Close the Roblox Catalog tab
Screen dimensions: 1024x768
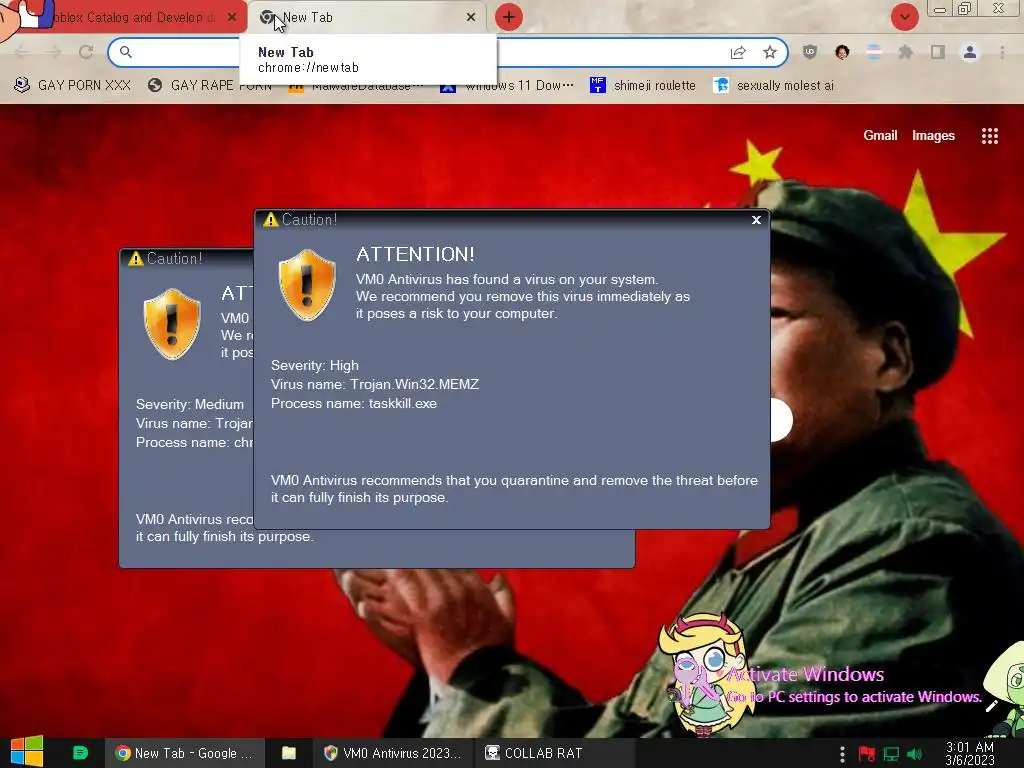[x=232, y=17]
